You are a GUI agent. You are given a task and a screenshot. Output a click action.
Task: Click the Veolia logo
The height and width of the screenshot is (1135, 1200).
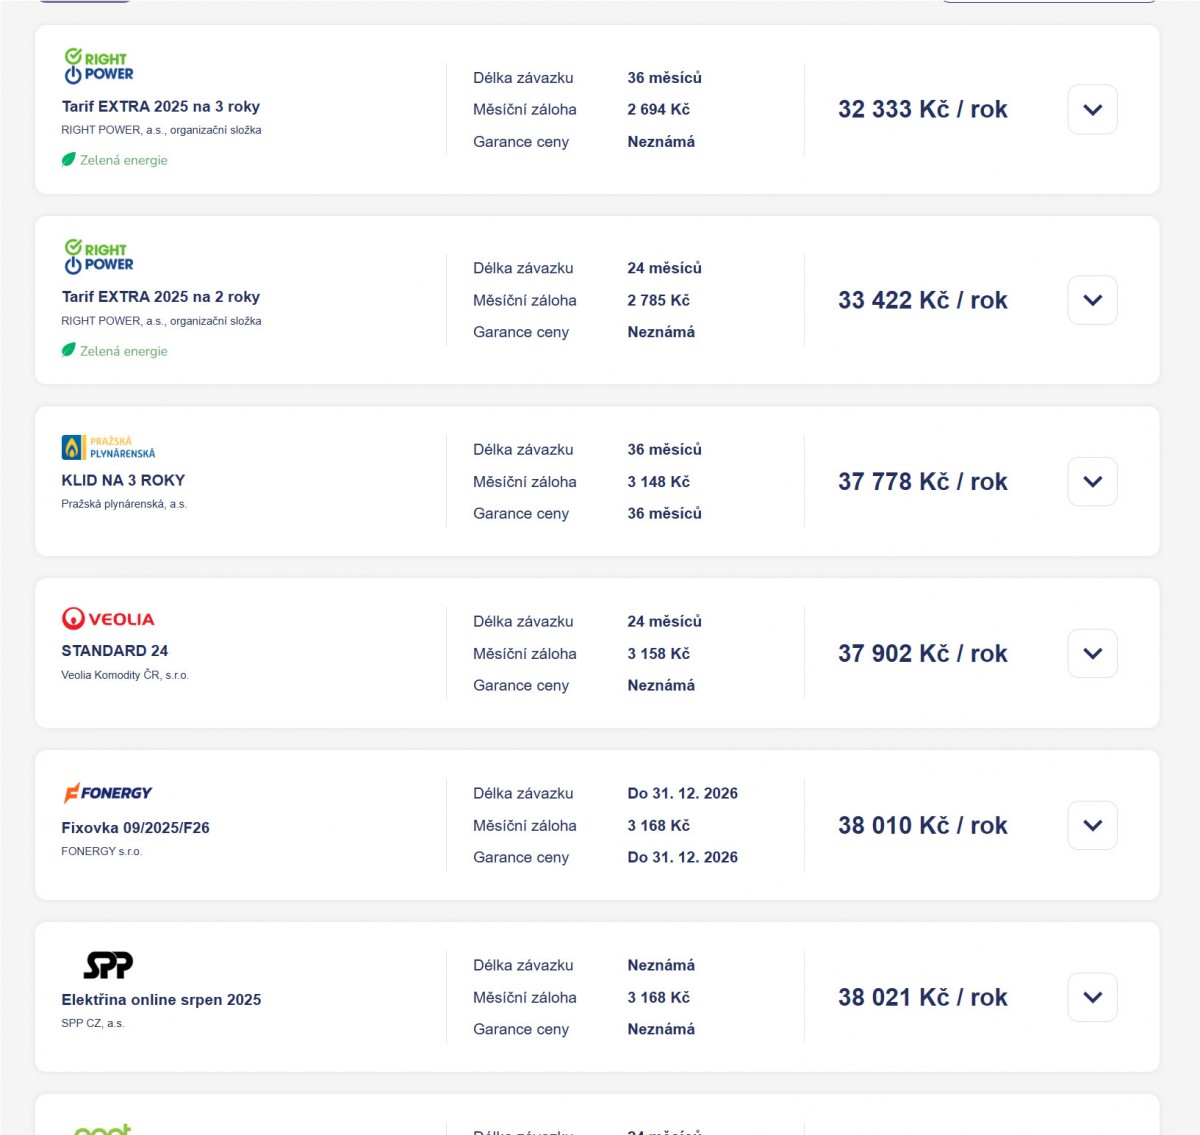point(108,619)
